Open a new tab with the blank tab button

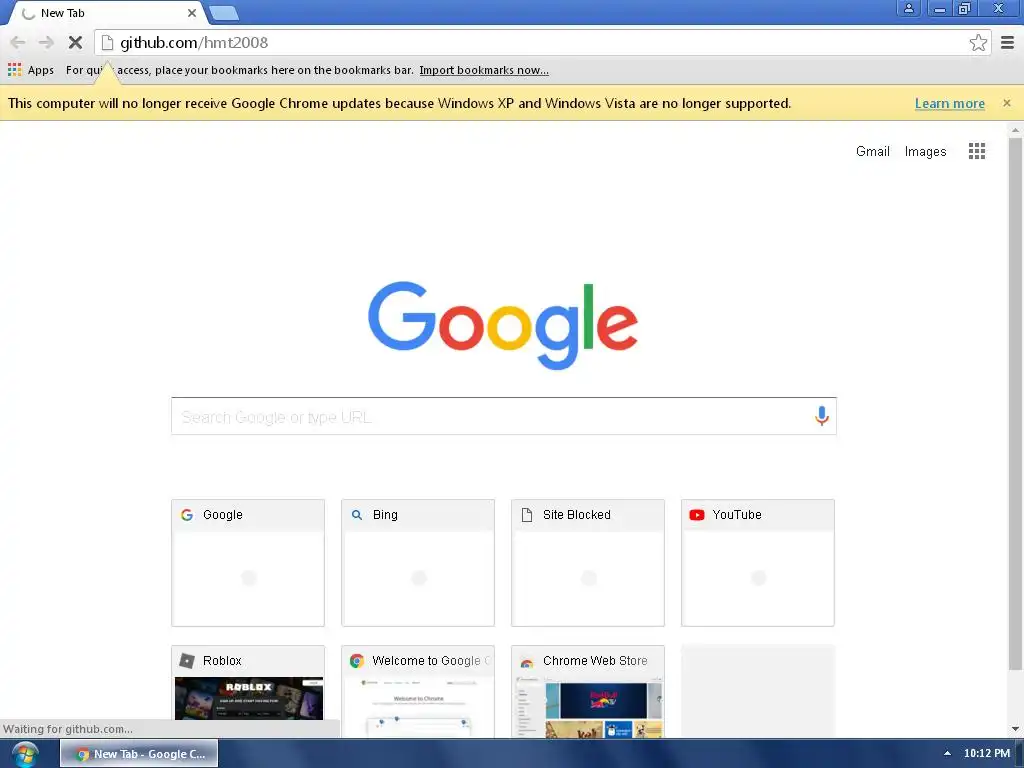tap(225, 13)
